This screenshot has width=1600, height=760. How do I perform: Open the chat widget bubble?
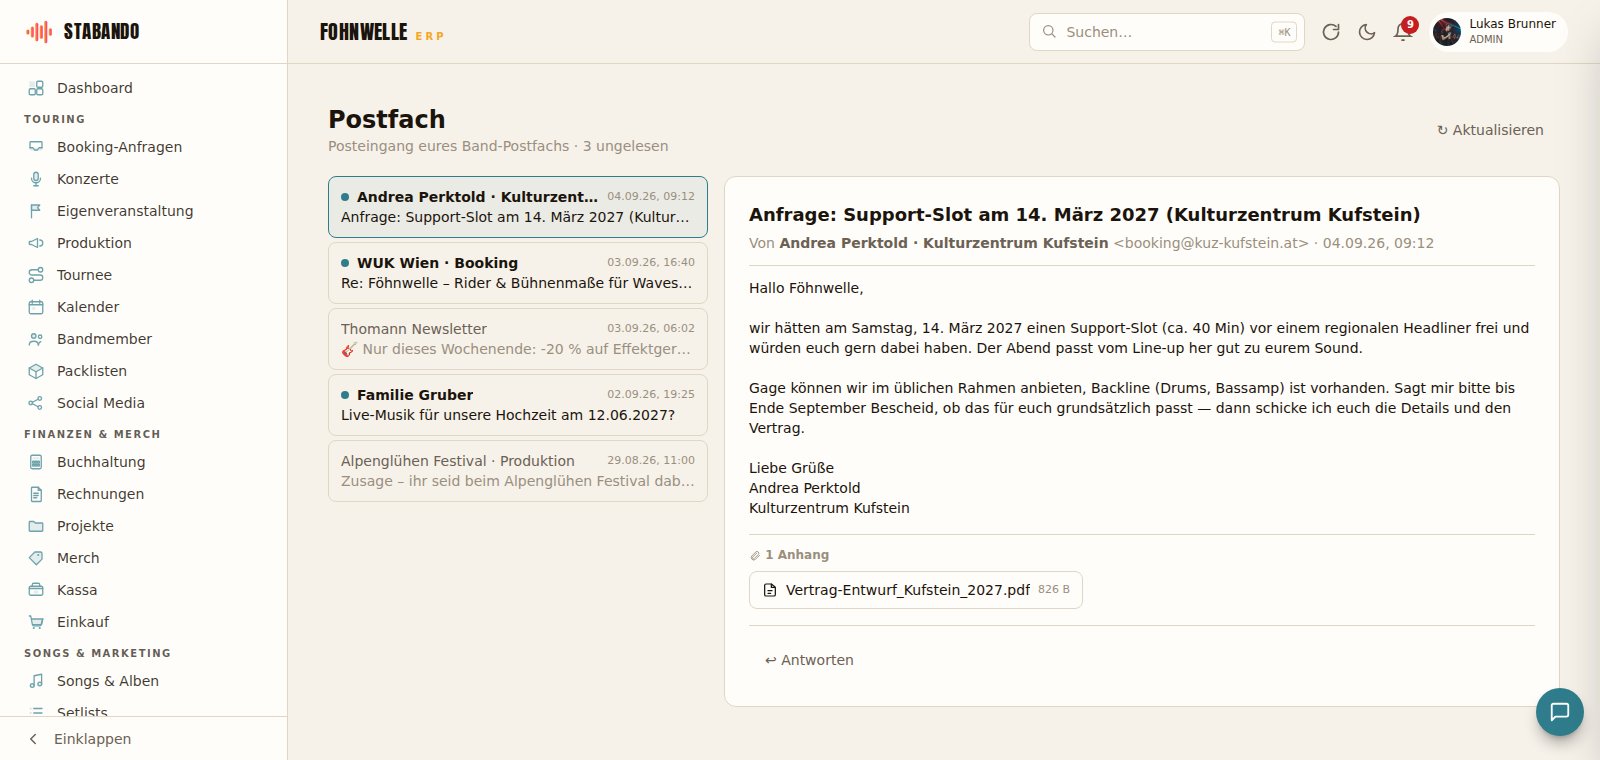point(1560,712)
